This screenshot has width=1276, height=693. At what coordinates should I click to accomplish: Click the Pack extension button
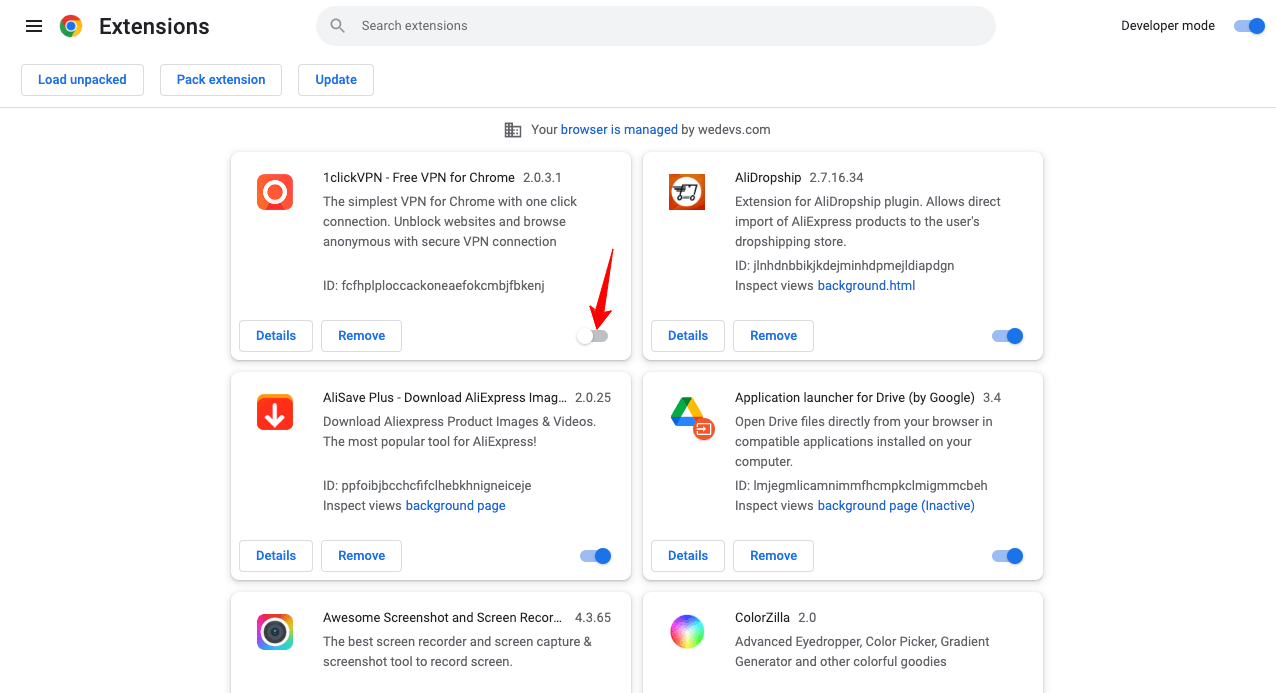pos(221,80)
